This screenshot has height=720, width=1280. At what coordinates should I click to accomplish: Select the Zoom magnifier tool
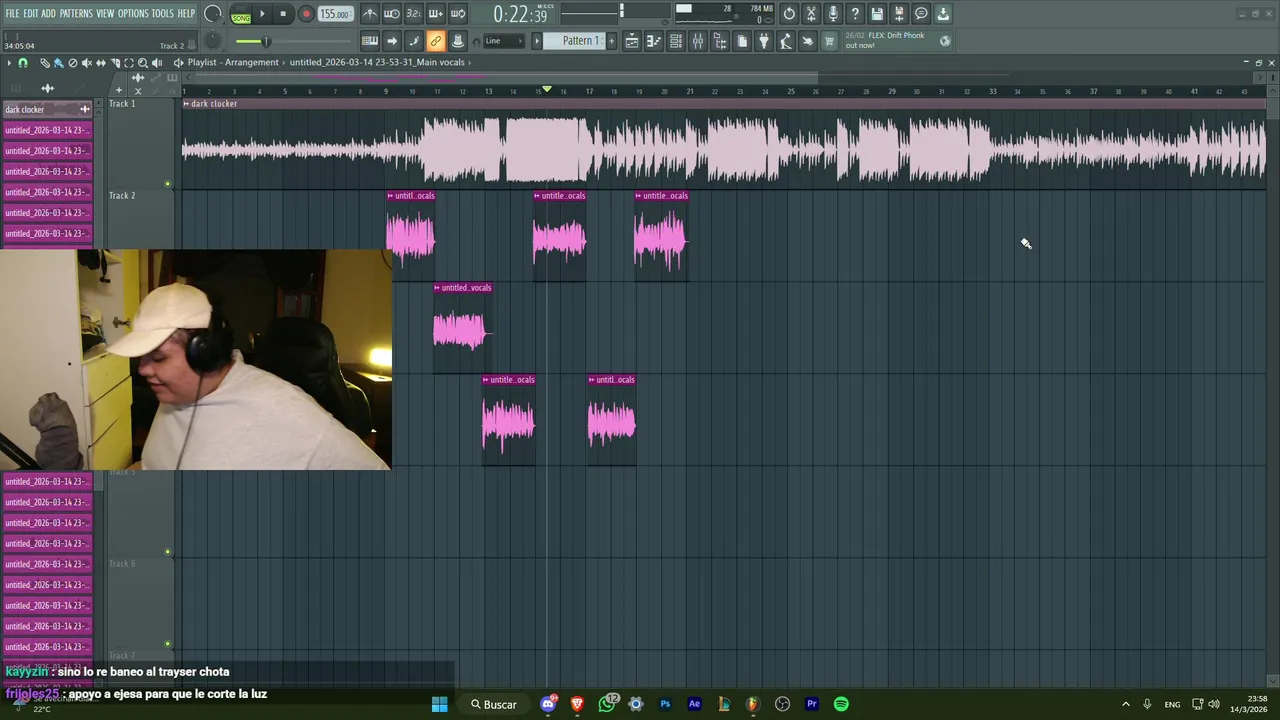(142, 63)
